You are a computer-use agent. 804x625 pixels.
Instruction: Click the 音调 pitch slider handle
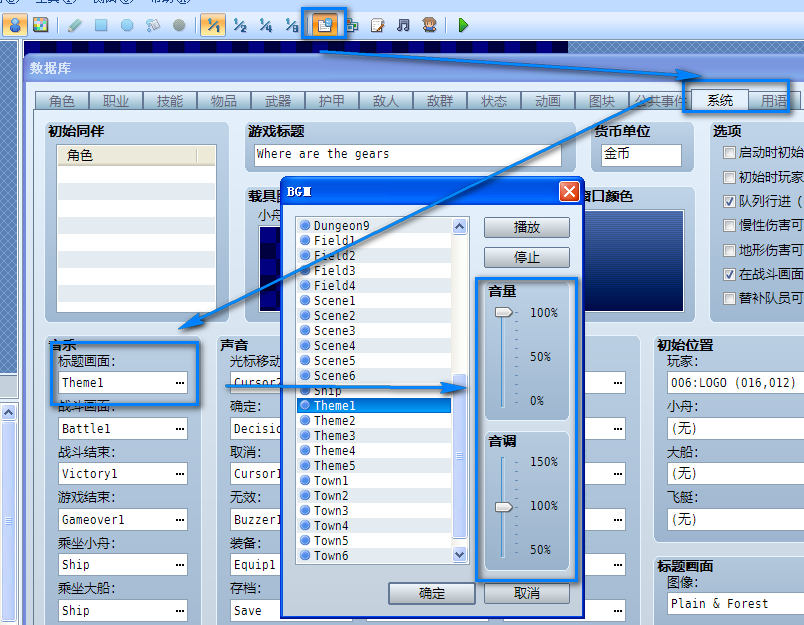click(504, 507)
